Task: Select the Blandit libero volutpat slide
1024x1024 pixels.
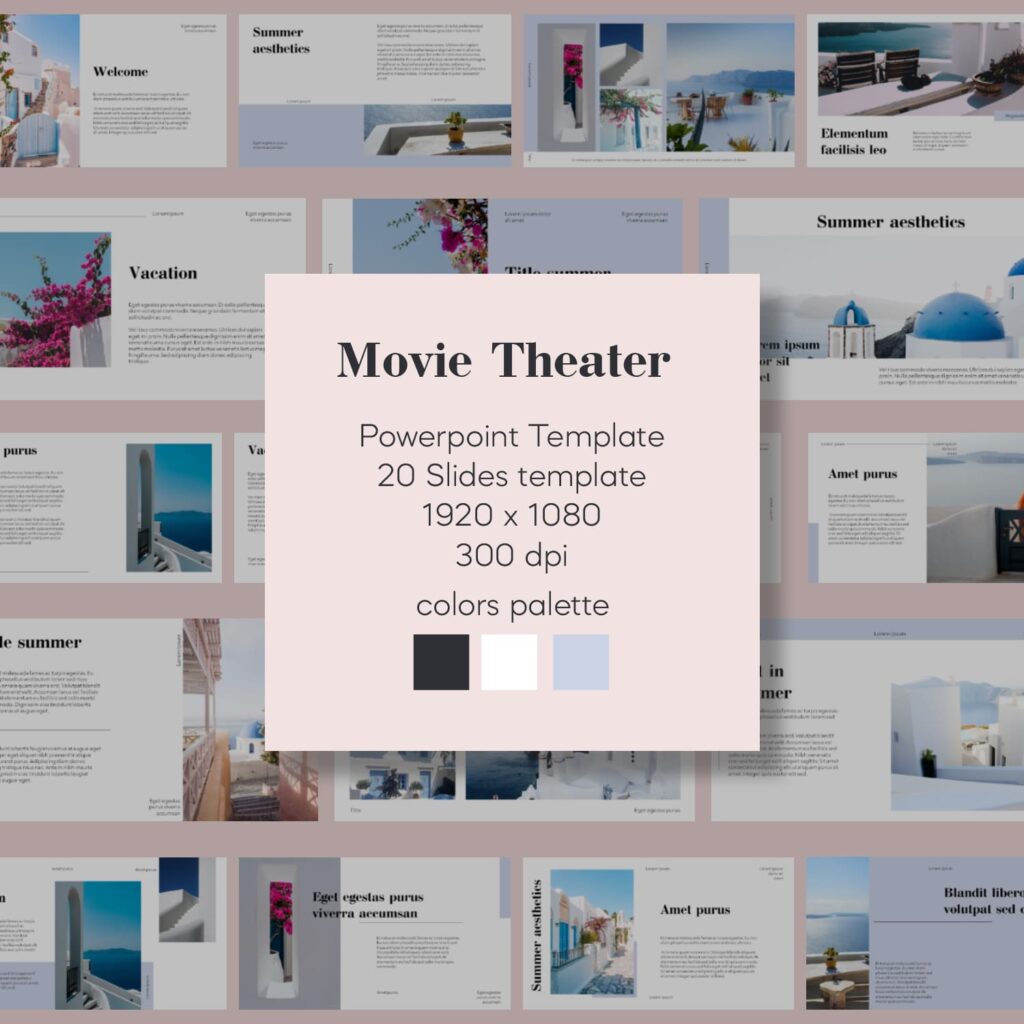Action: [914, 932]
